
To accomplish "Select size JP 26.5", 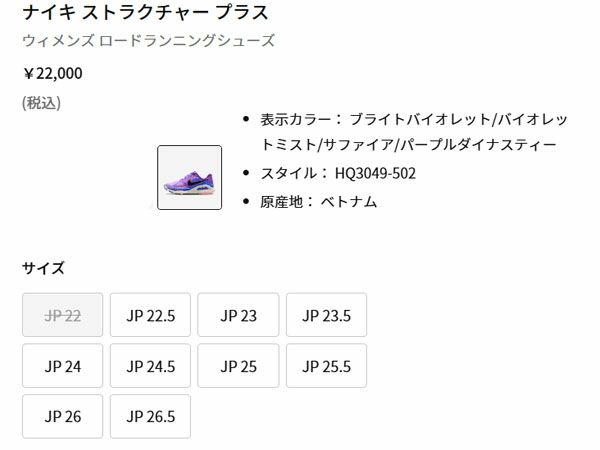I will [x=151, y=416].
